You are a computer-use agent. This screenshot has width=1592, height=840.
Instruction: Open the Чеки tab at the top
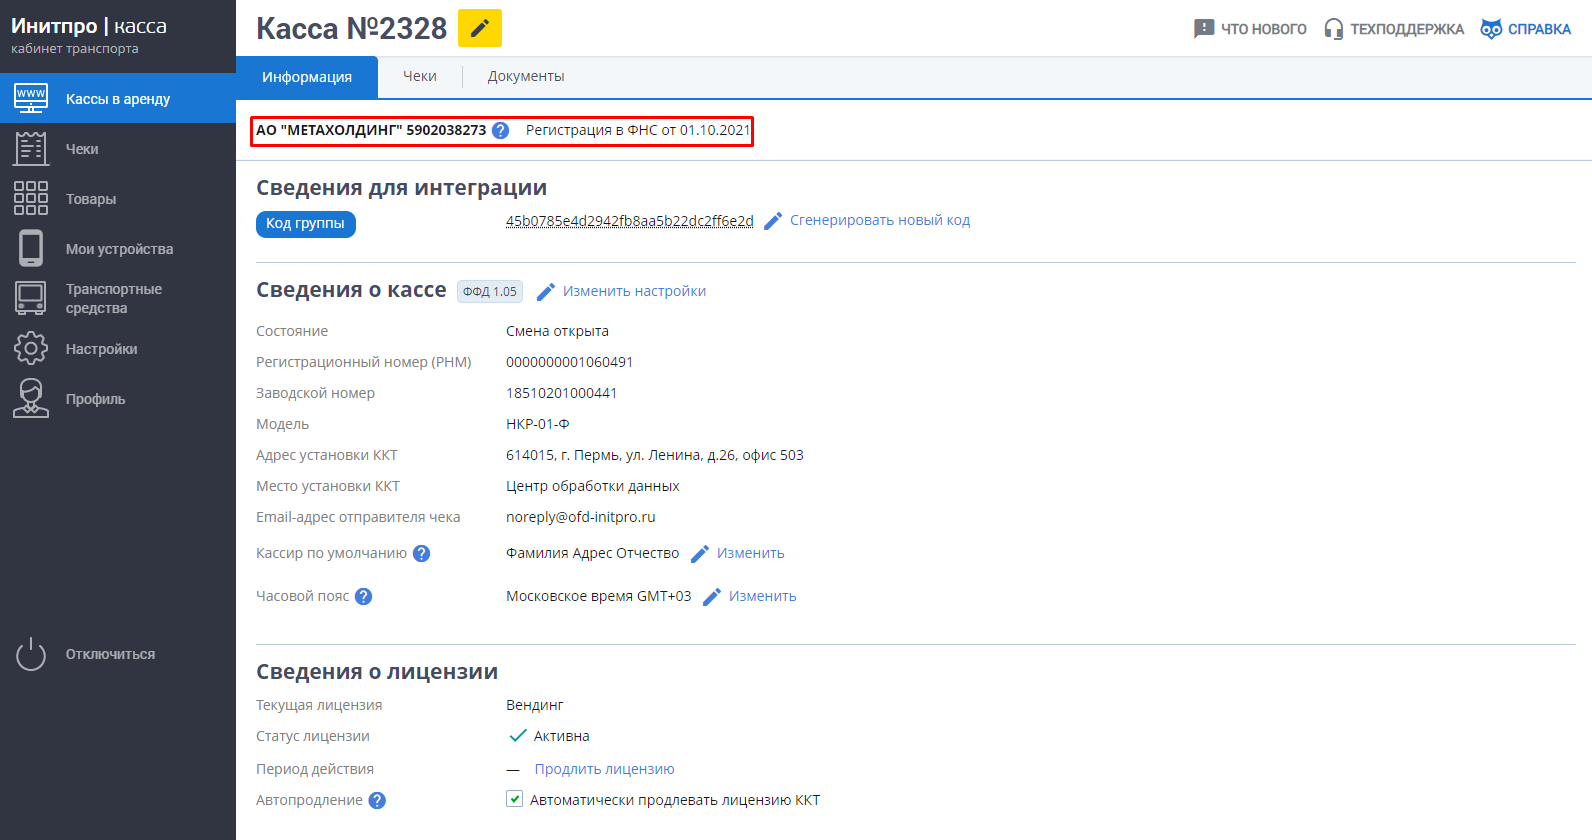point(420,76)
